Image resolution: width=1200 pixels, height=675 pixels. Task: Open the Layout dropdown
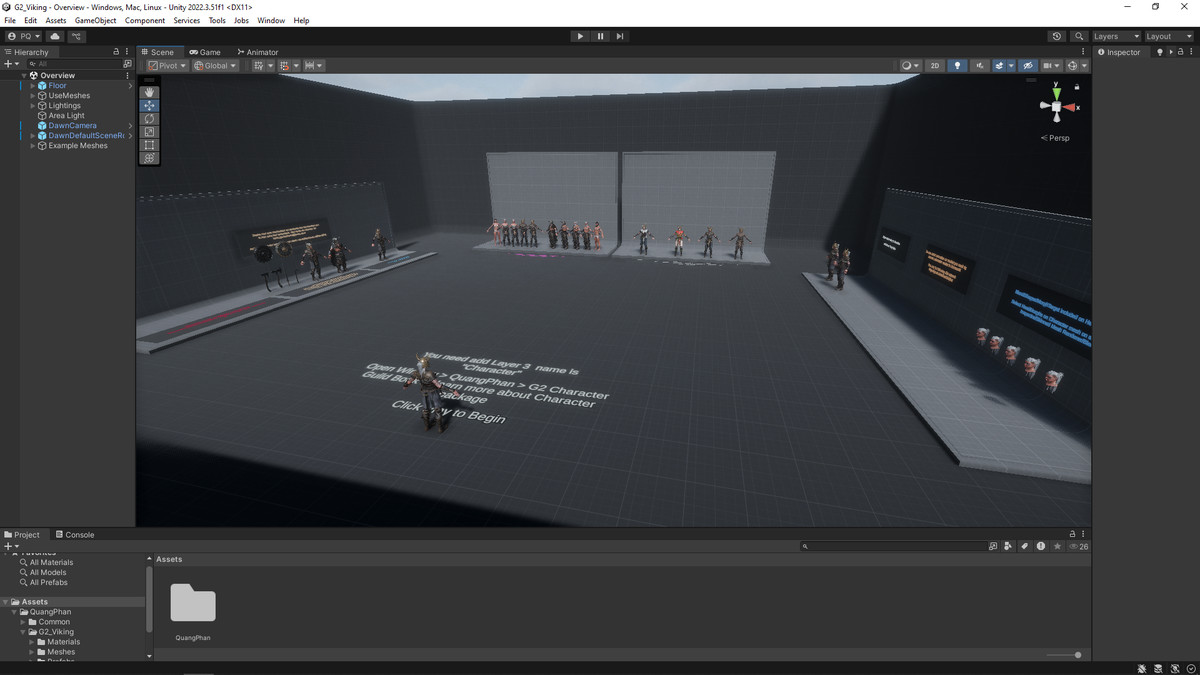[1169, 36]
